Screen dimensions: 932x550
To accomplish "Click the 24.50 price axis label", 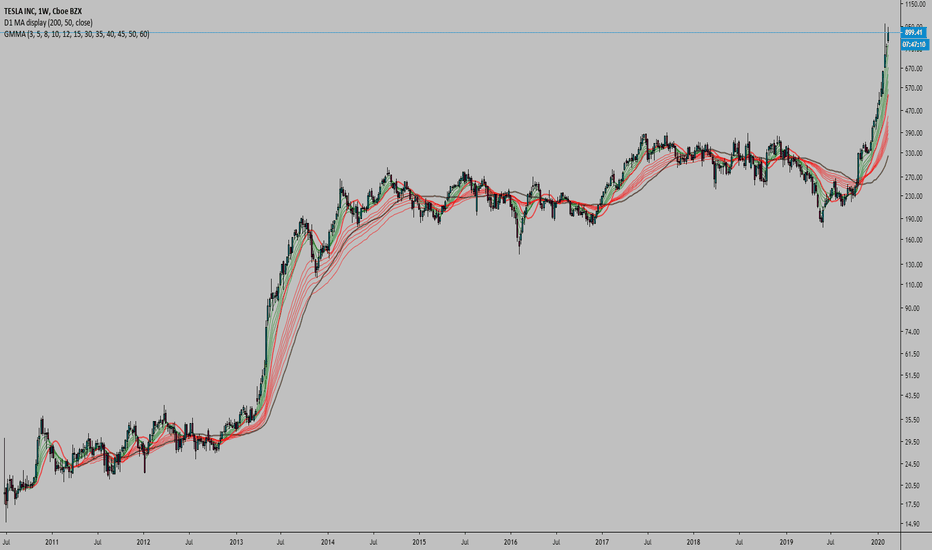I will (912, 464).
